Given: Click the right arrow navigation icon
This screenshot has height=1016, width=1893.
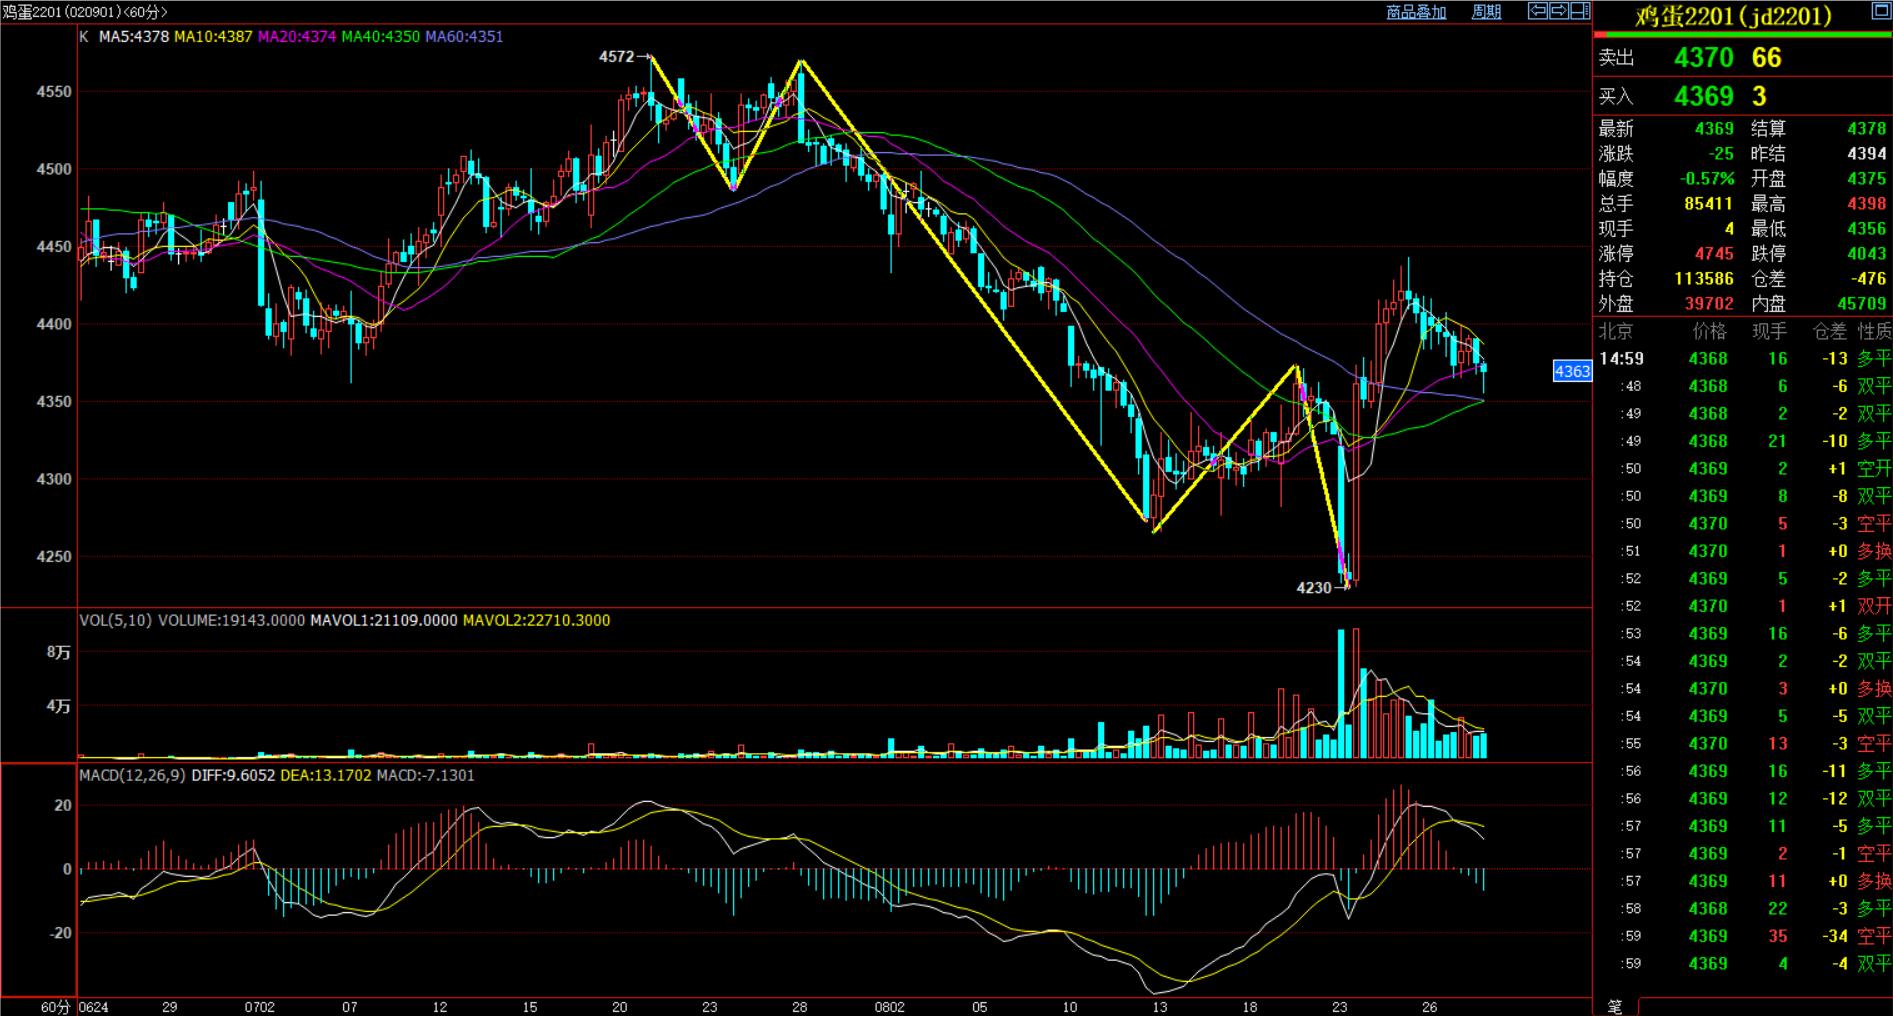Looking at the screenshot, I should [1559, 11].
